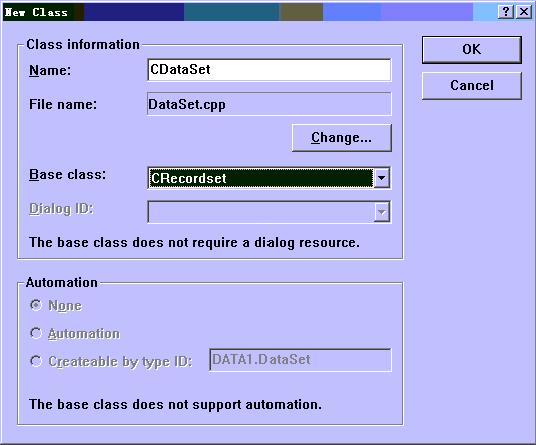This screenshot has width=536, height=445.
Task: Select the None automation radio button
Action: [36, 305]
